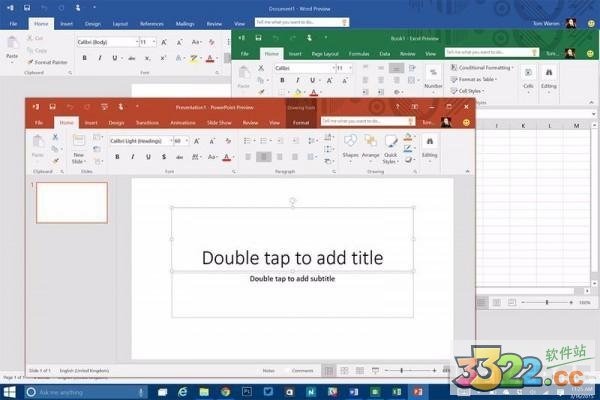Click Number format button in Excel
Screen dimensions: 600x400
point(433,78)
